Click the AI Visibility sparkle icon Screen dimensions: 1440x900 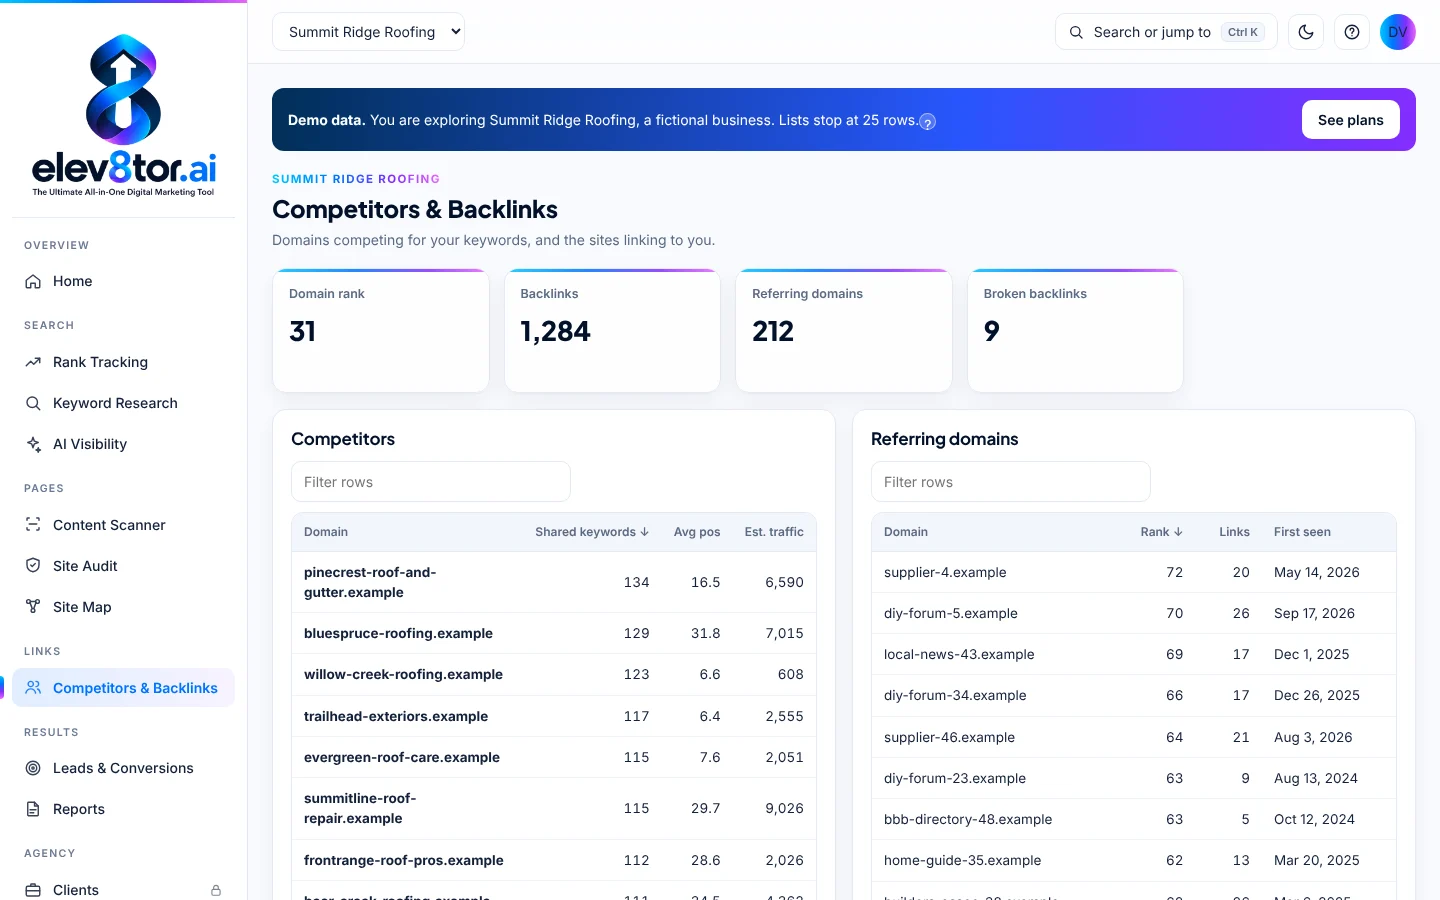(x=33, y=444)
